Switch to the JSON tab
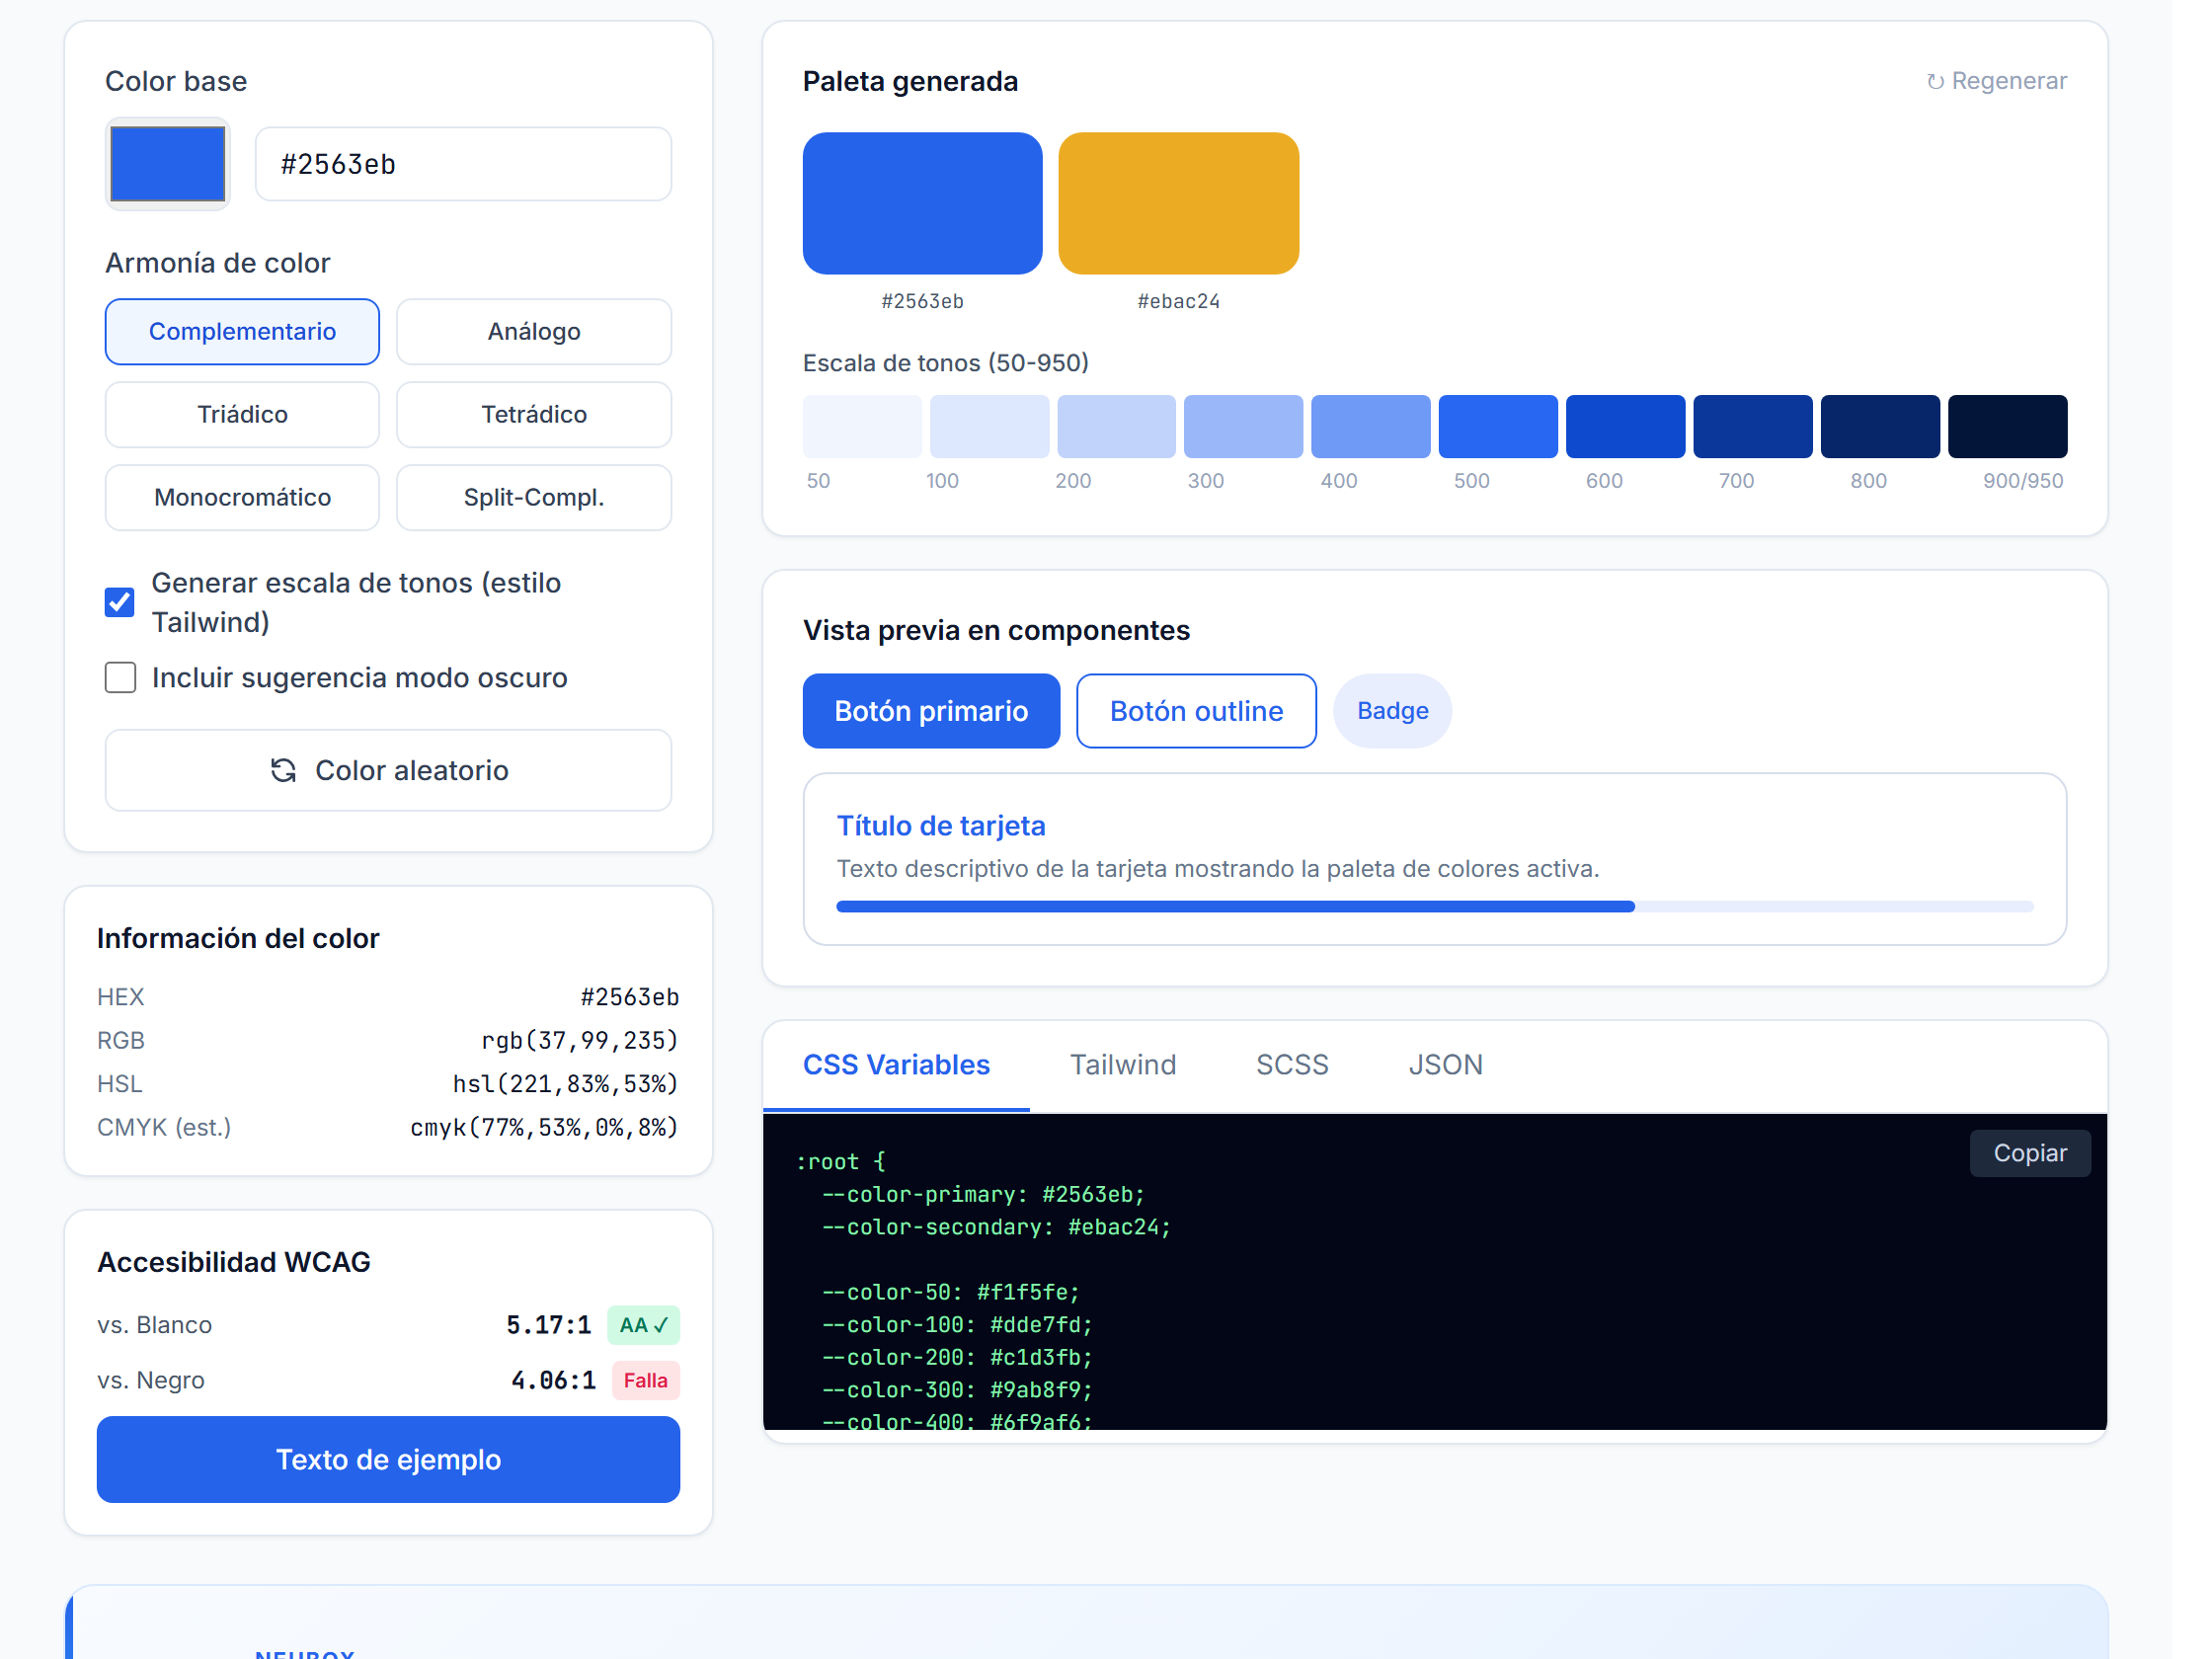2212x1659 pixels. [1445, 1065]
